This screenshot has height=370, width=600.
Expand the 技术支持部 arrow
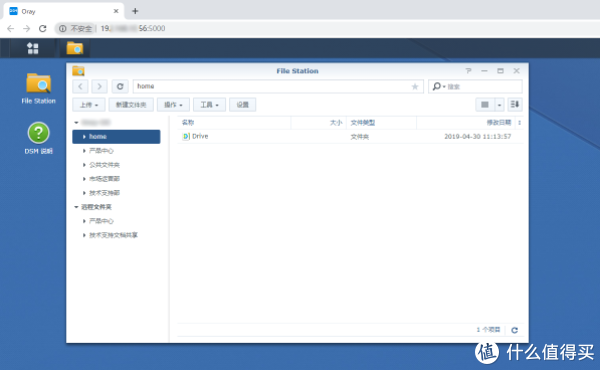click(x=84, y=193)
